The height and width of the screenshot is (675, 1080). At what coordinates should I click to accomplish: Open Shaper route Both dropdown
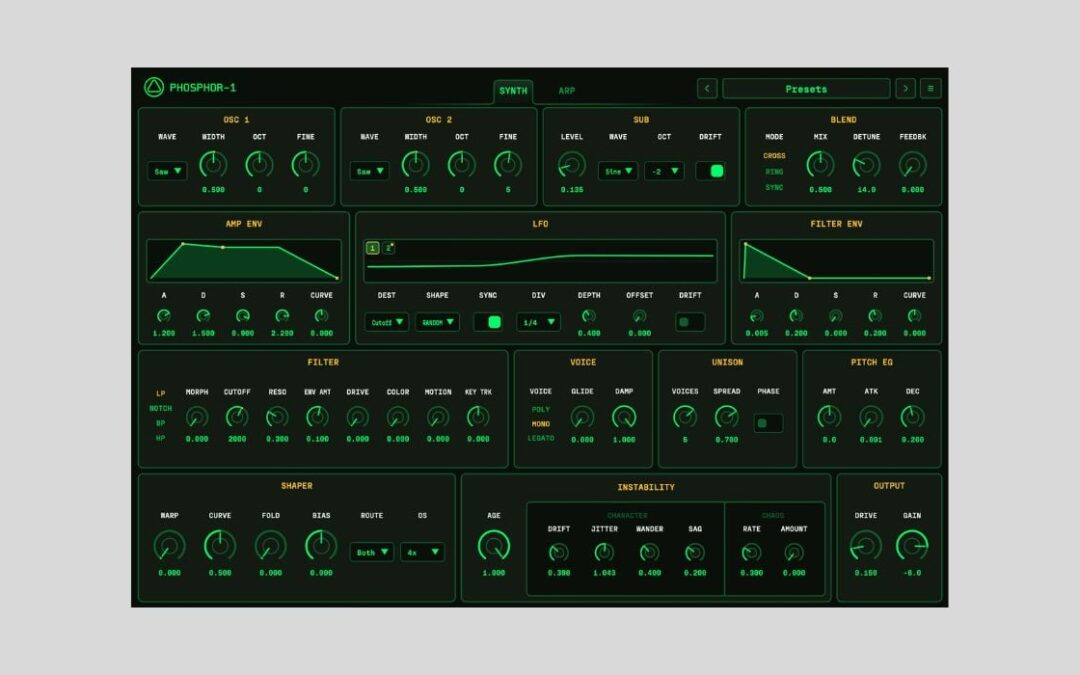[x=372, y=552]
